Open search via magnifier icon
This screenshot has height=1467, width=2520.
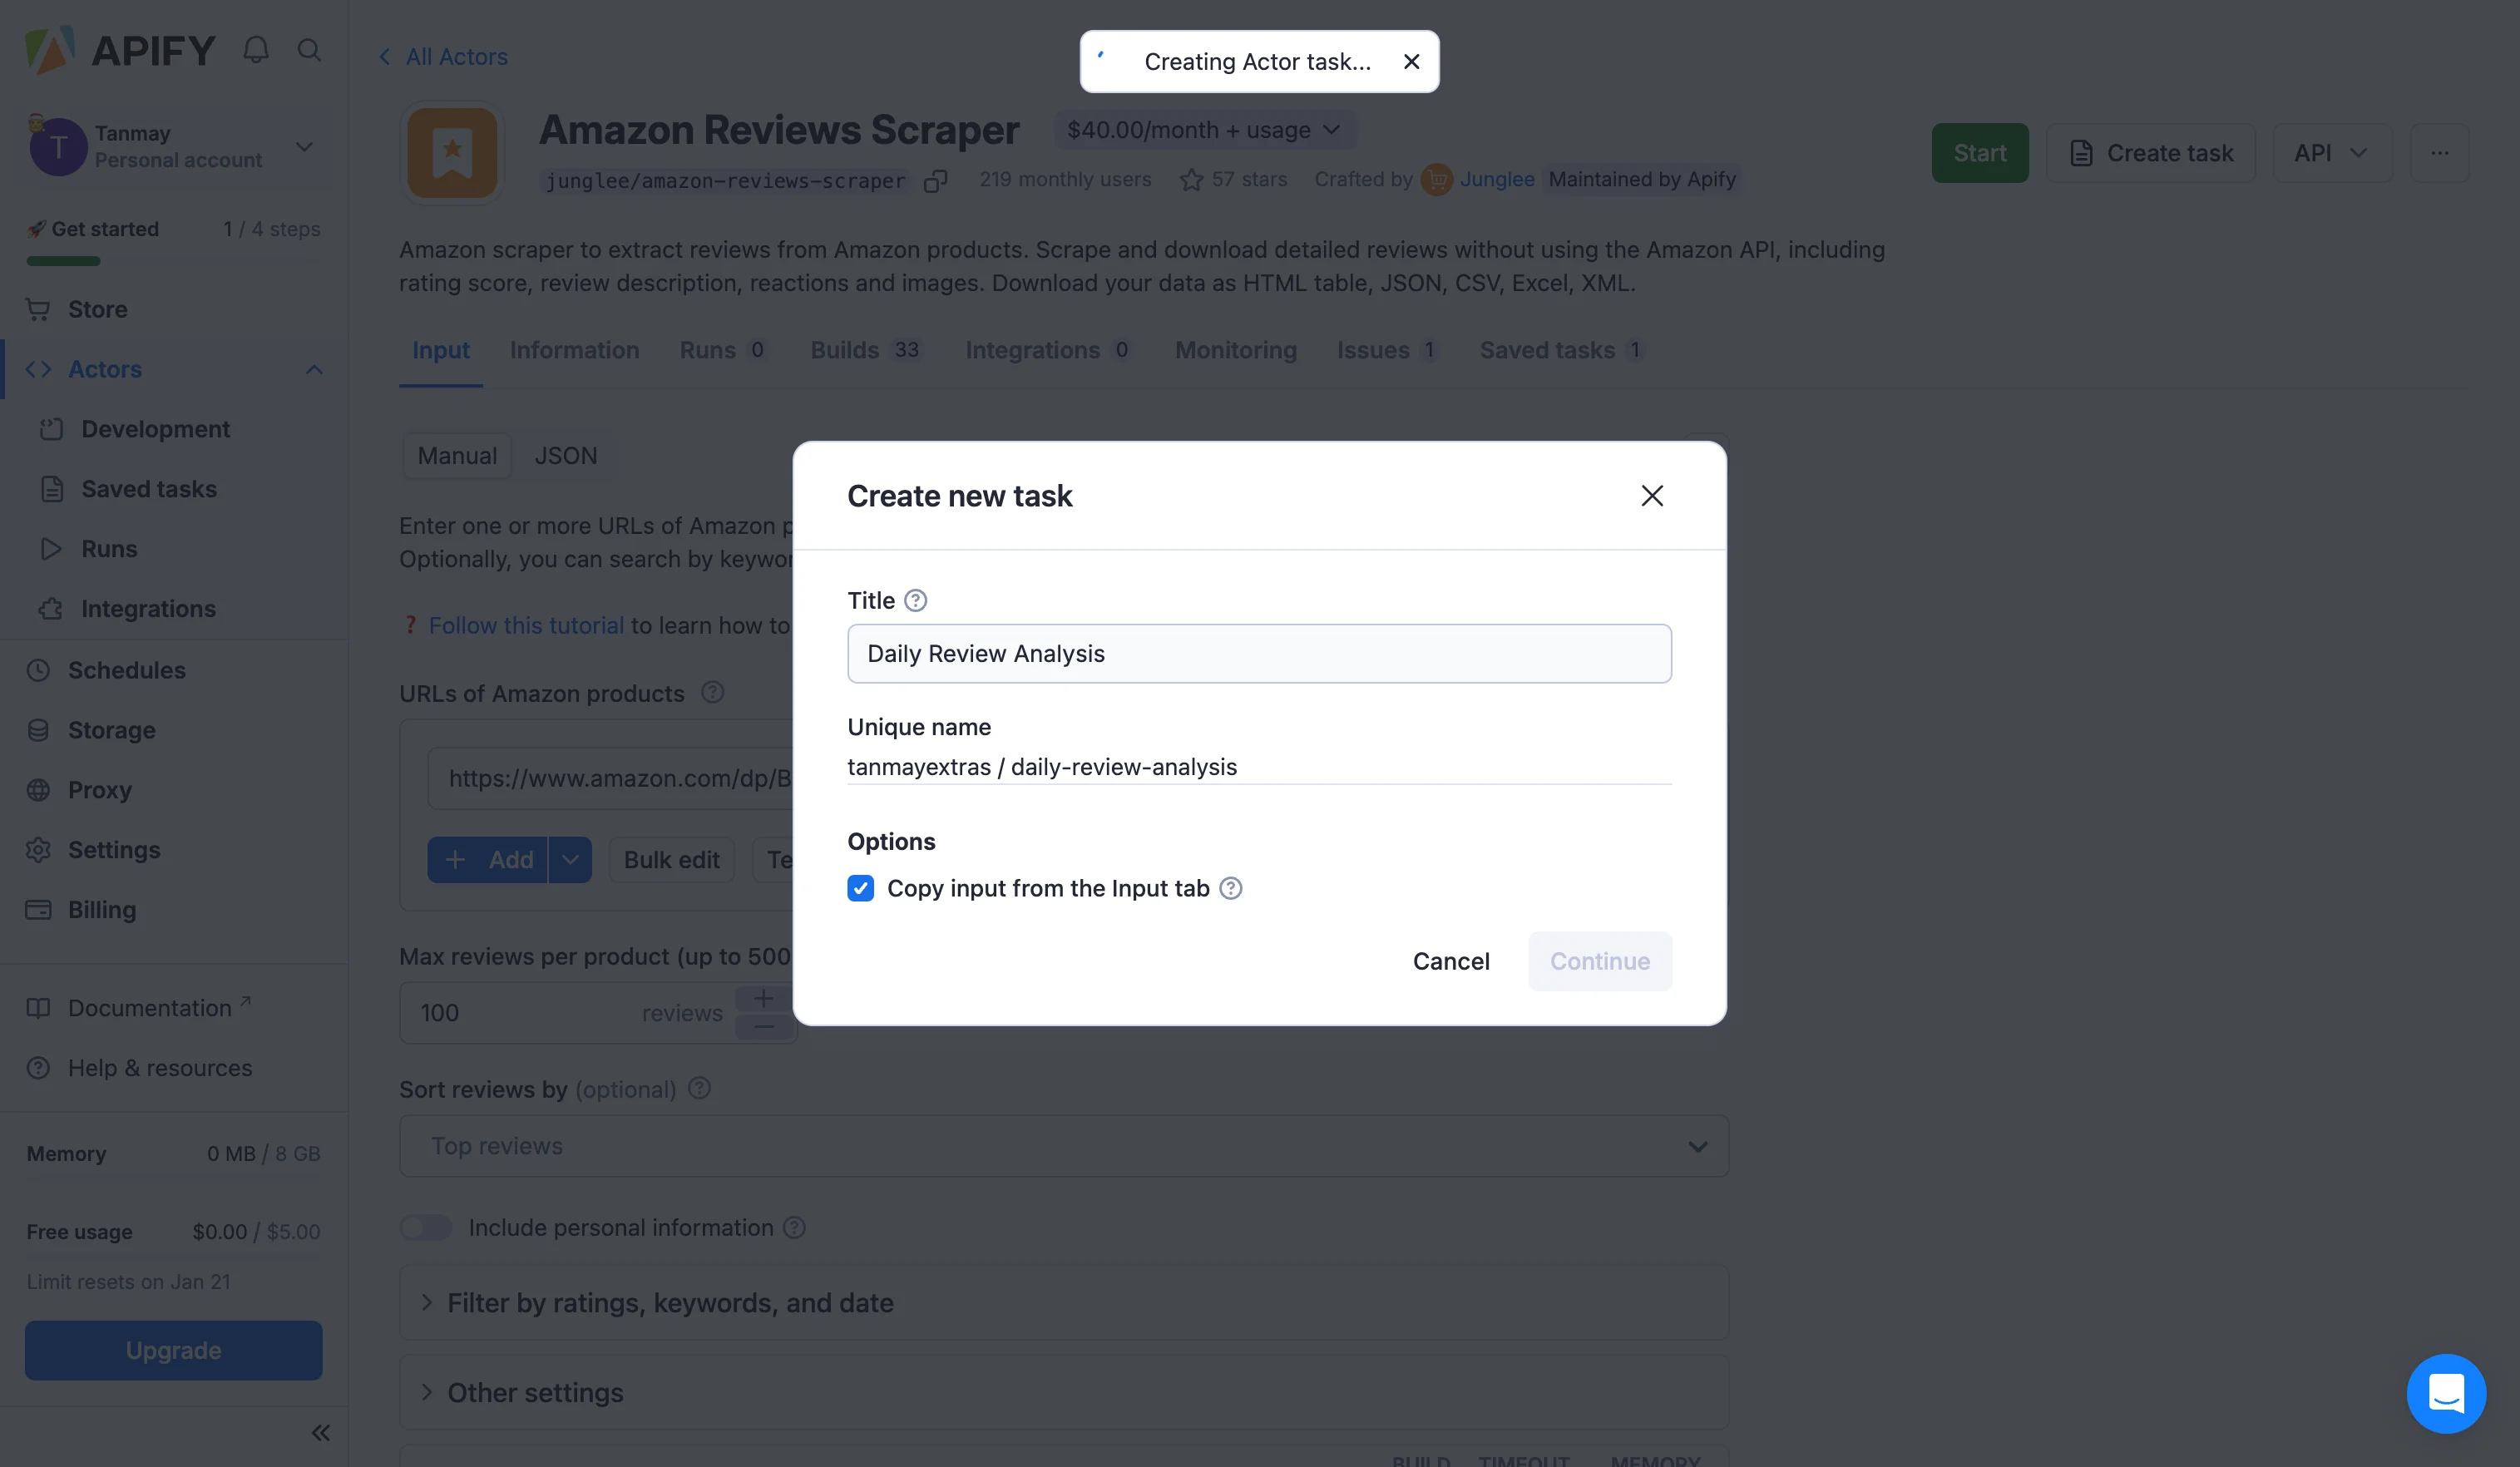309,50
